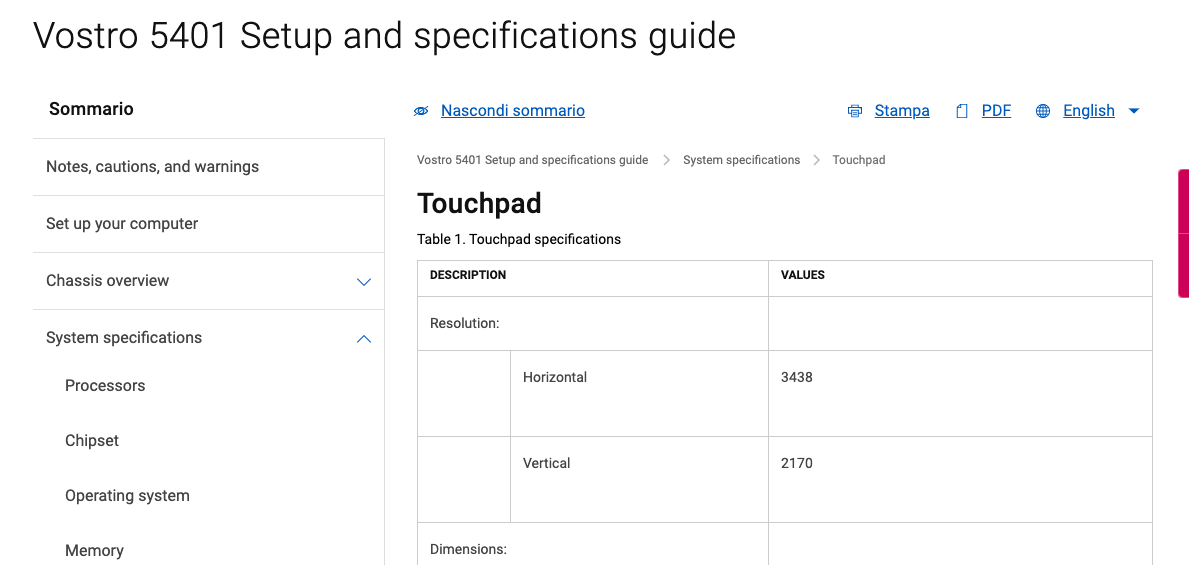Go to Operating system page
The width and height of the screenshot is (1189, 565).
(127, 495)
